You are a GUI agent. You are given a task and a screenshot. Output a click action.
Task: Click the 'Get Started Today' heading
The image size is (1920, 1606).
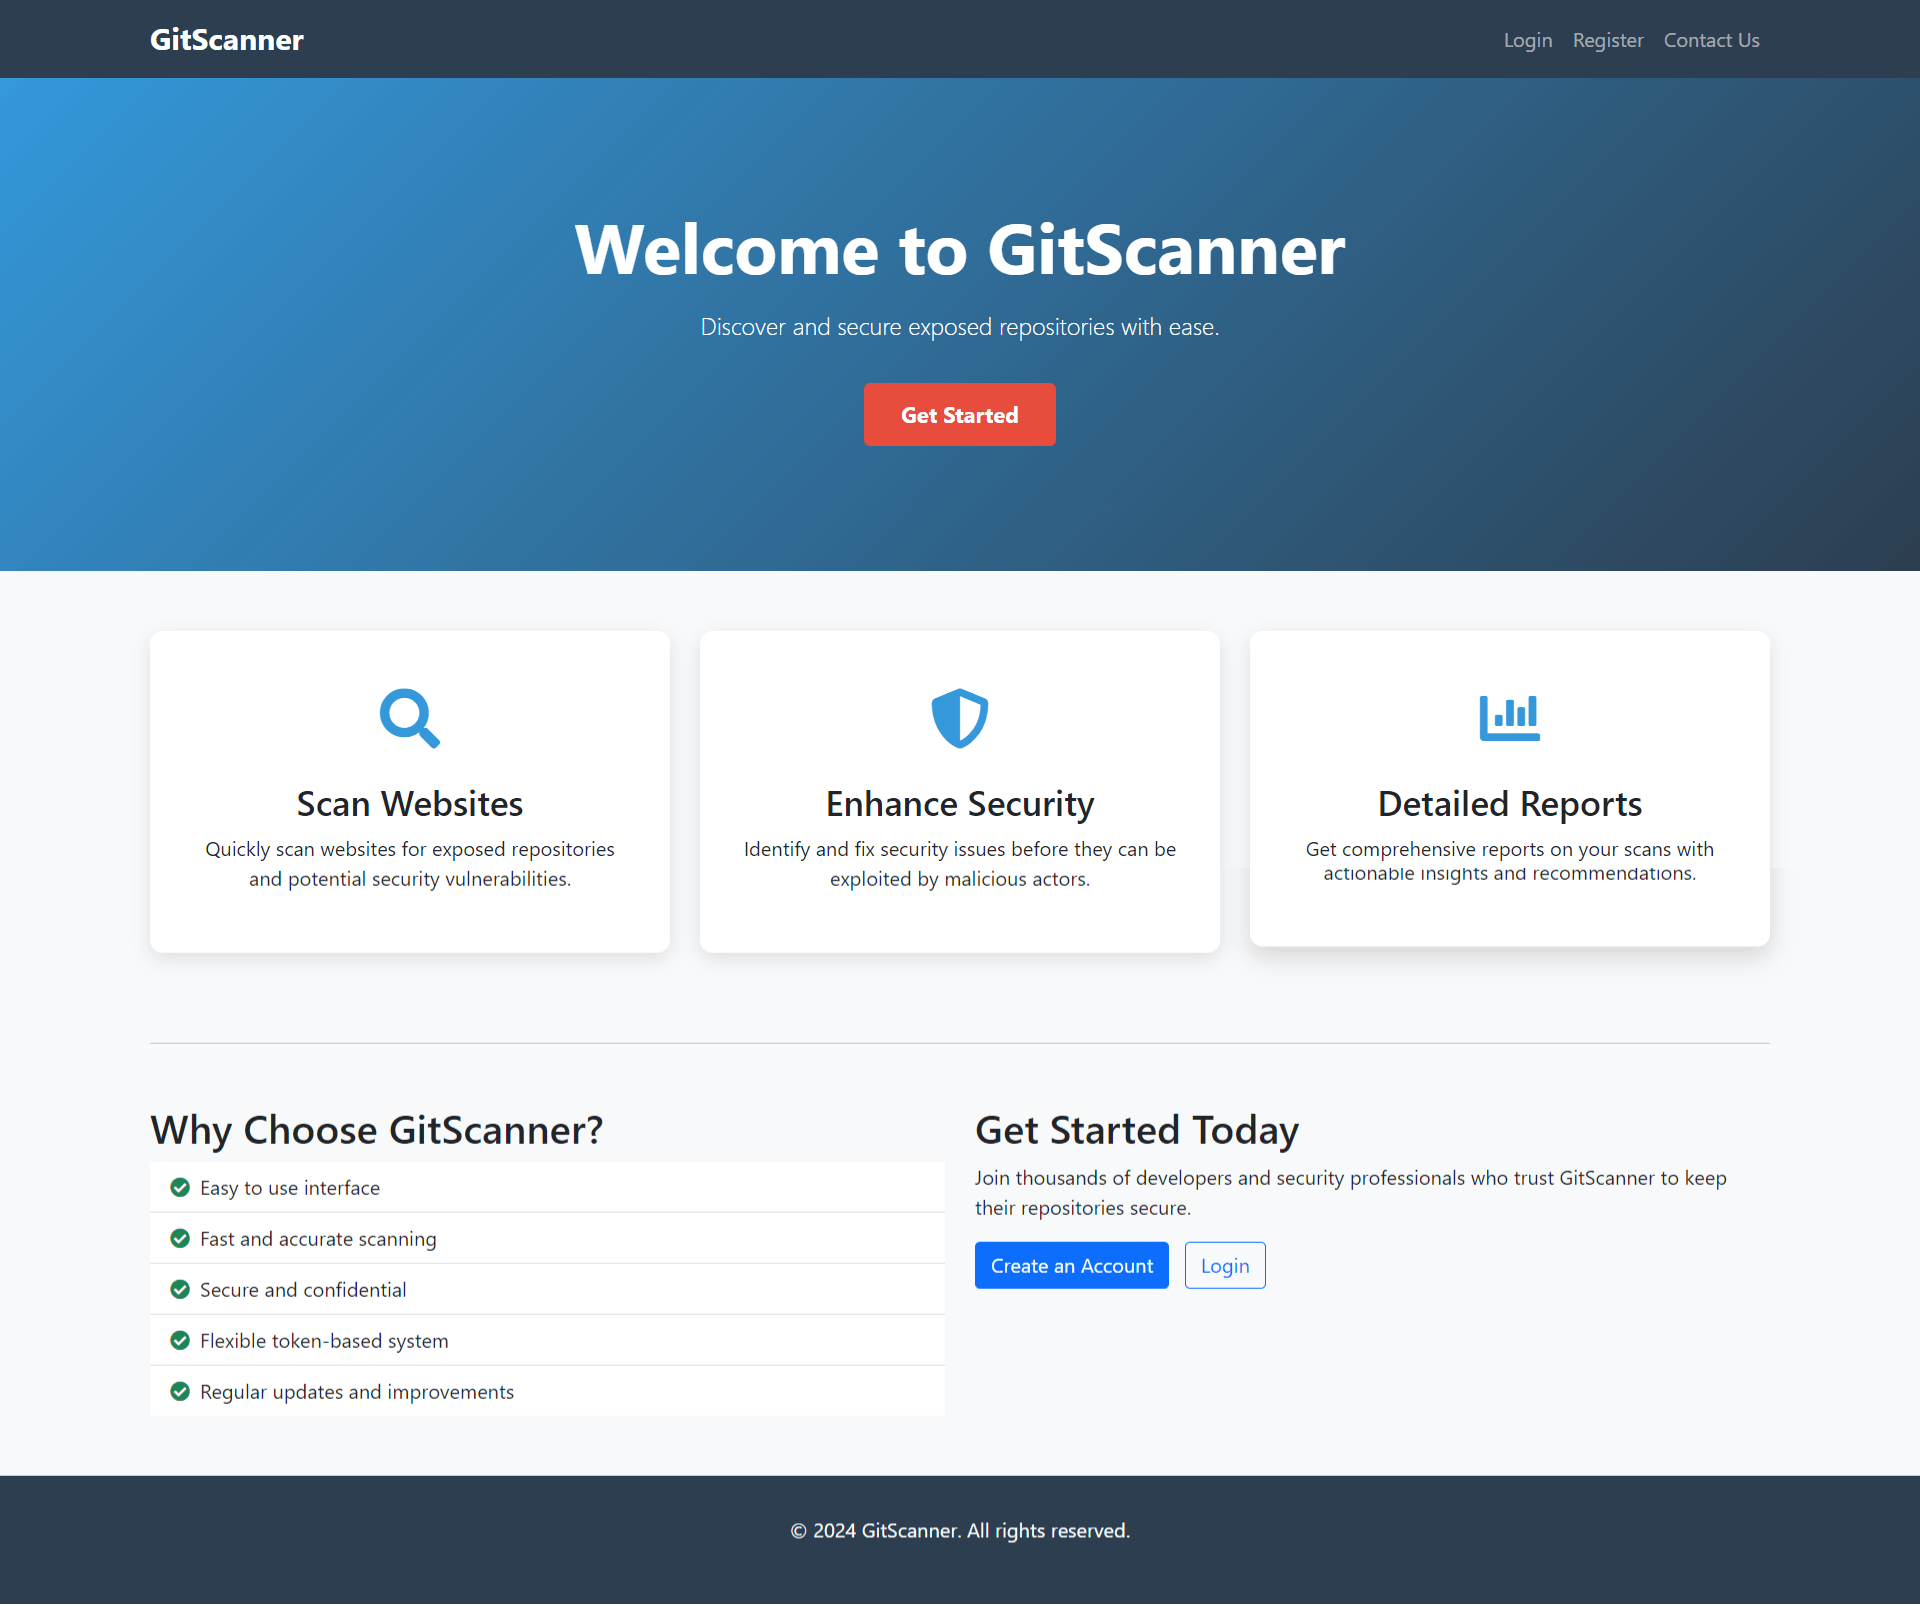click(1137, 1130)
